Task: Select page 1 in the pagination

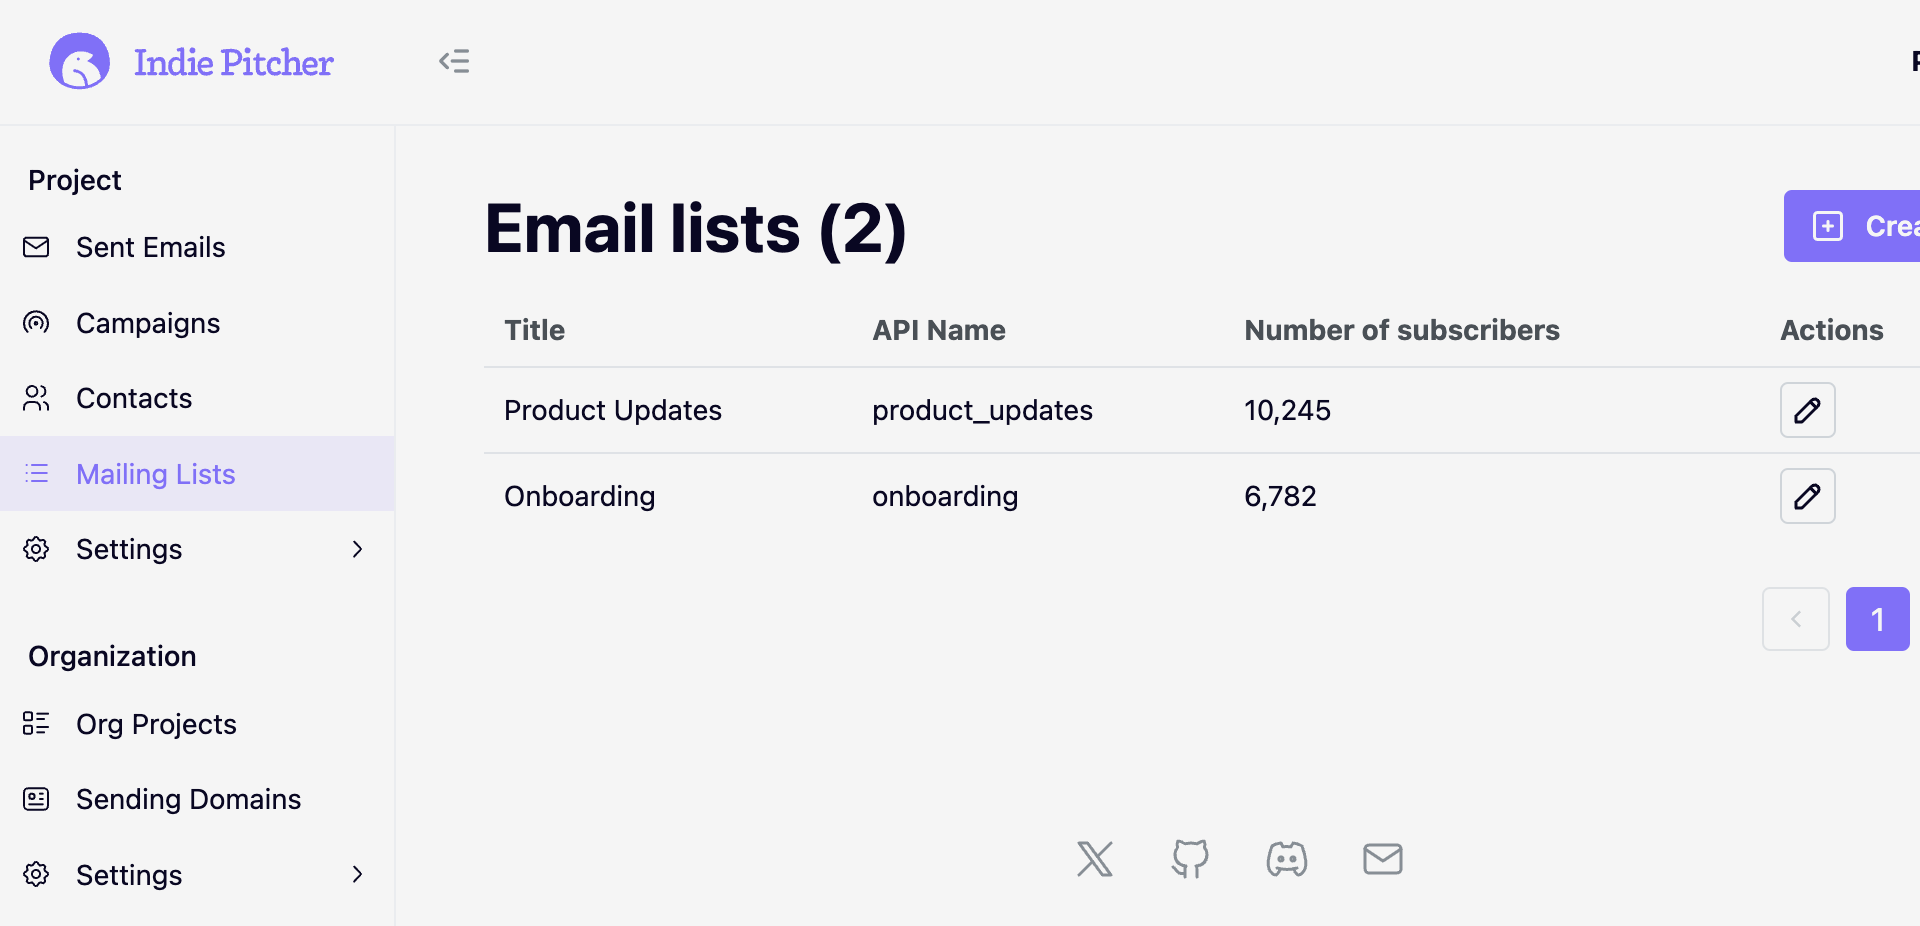Action: pyautogui.click(x=1877, y=619)
